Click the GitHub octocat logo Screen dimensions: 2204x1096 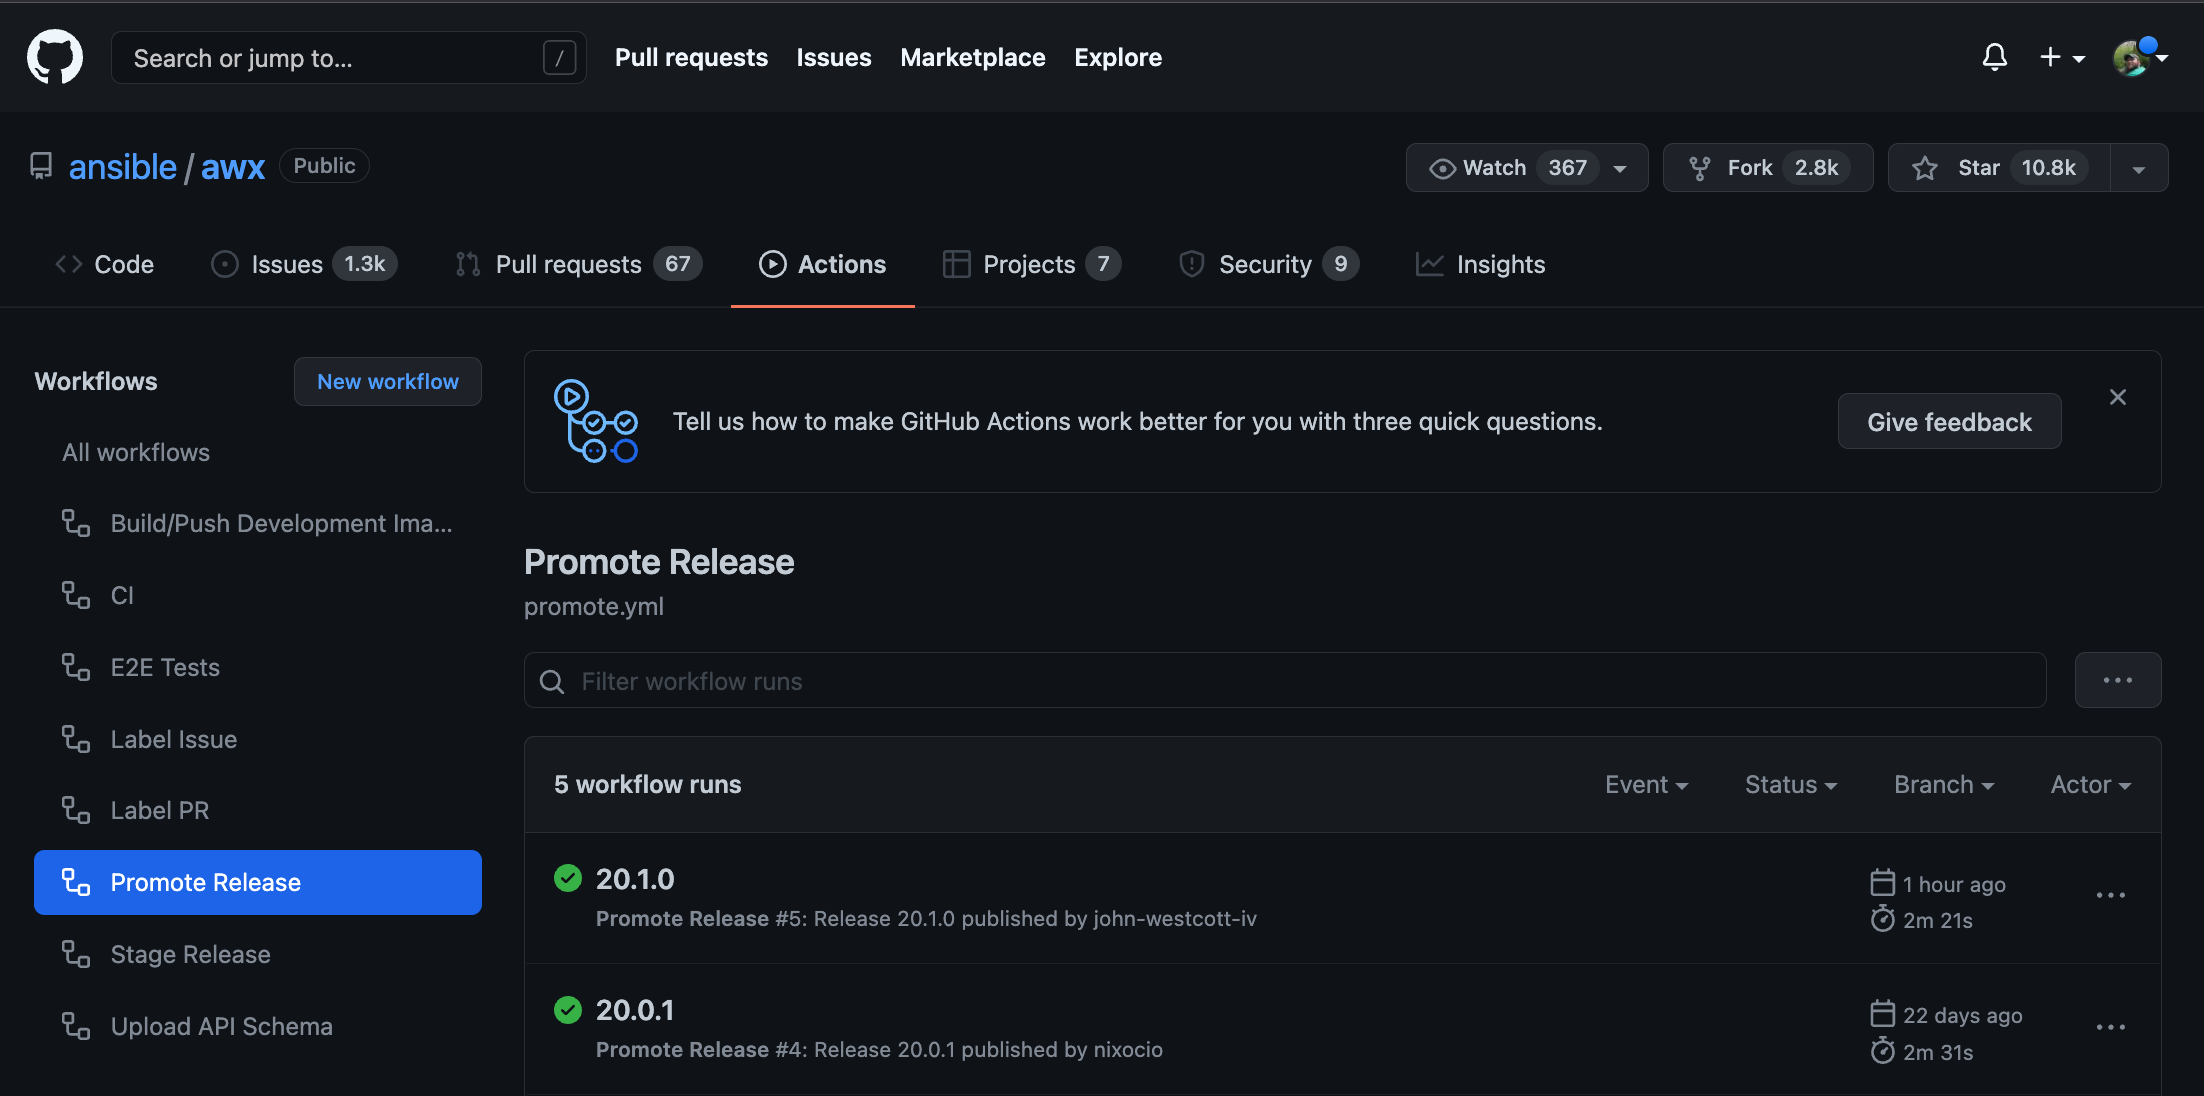(54, 57)
